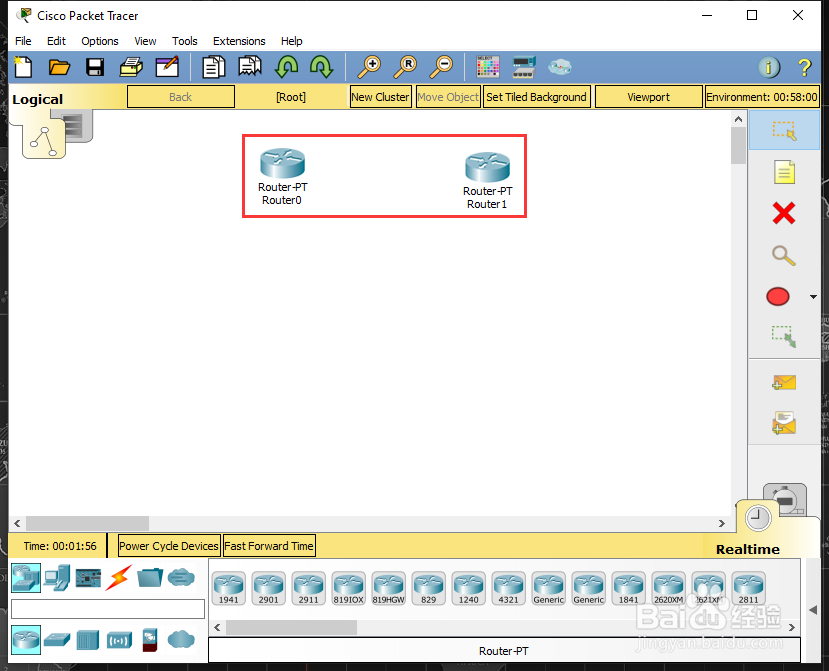Click the Copy icon in the toolbar
This screenshot has height=671, width=829.
(x=214, y=67)
